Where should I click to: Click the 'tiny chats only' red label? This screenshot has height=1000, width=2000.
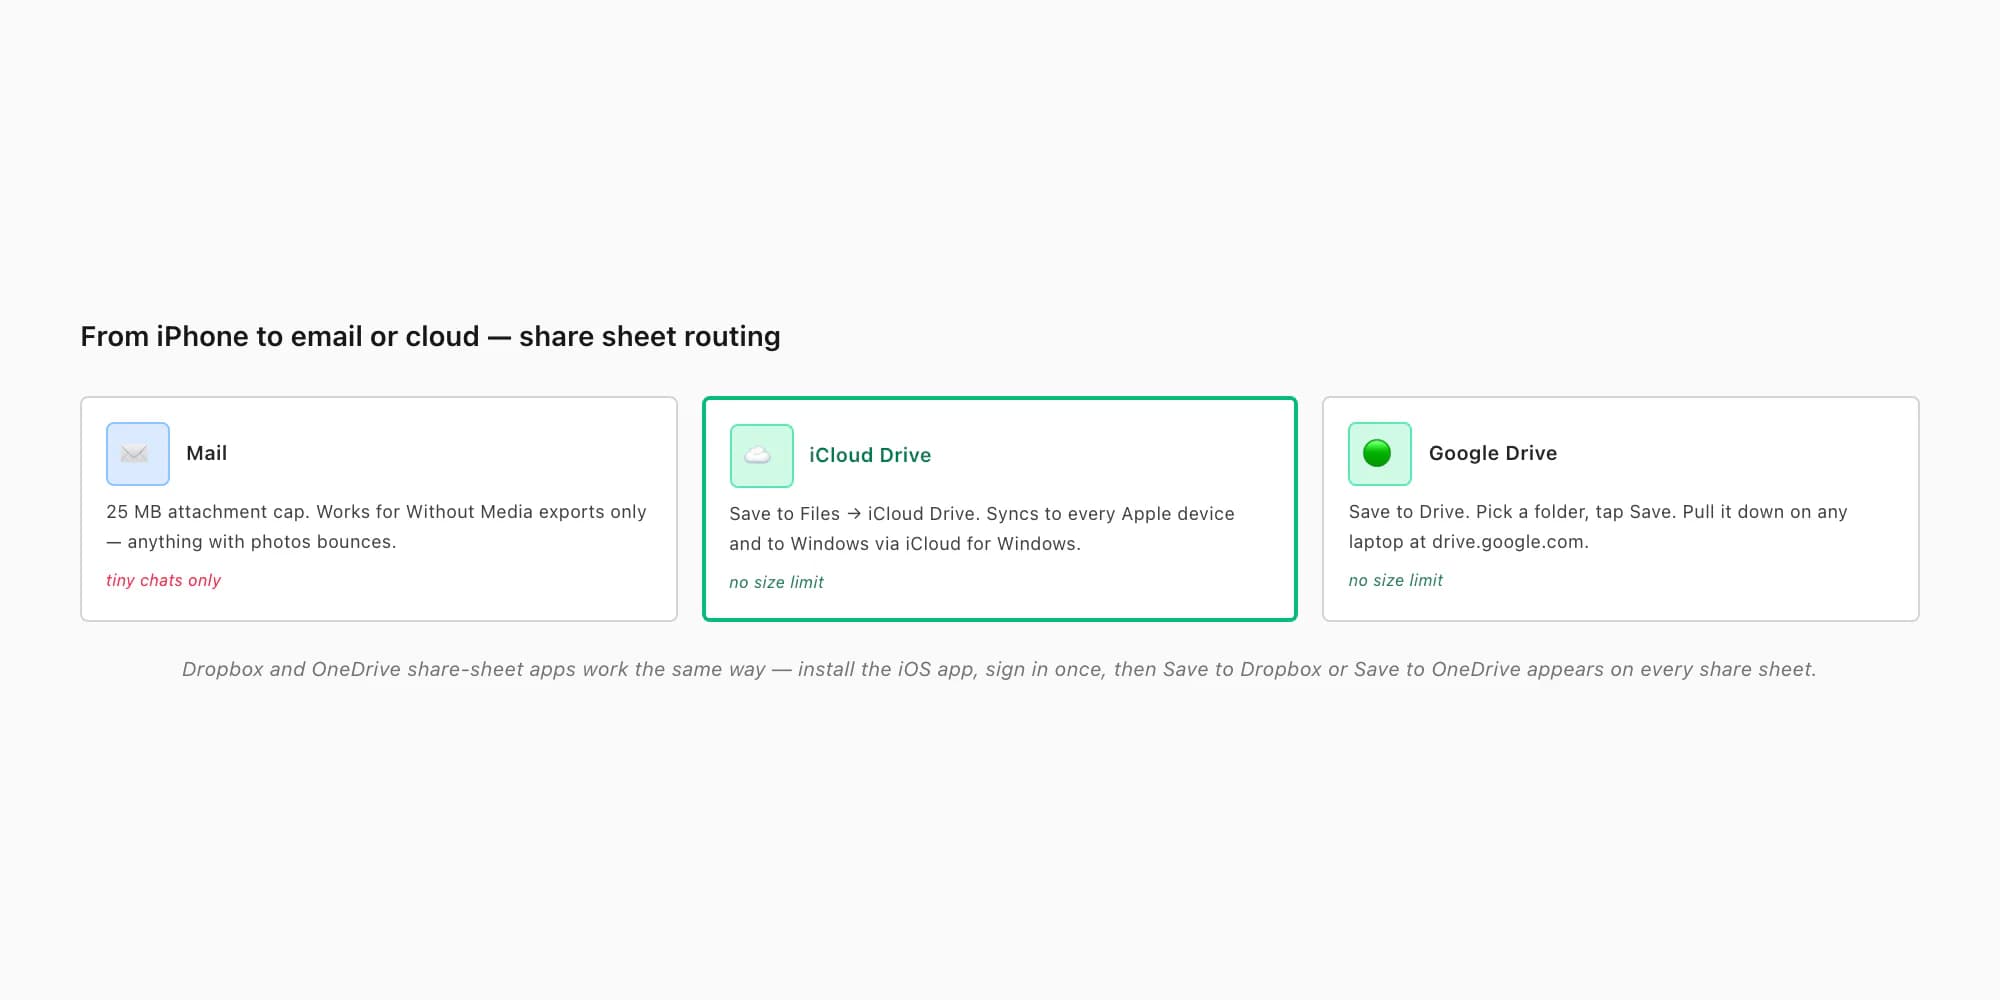pos(163,580)
